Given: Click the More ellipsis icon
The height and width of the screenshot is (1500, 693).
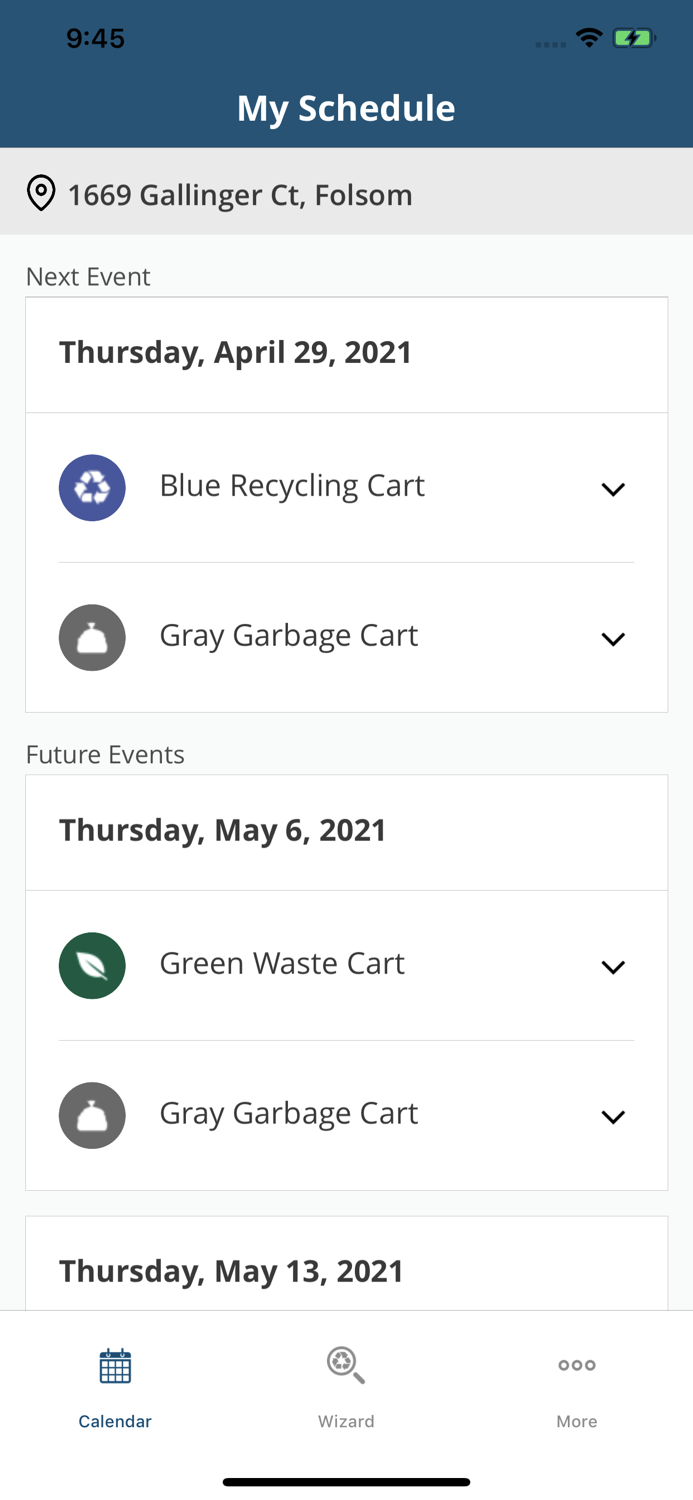Looking at the screenshot, I should pyautogui.click(x=576, y=1364).
